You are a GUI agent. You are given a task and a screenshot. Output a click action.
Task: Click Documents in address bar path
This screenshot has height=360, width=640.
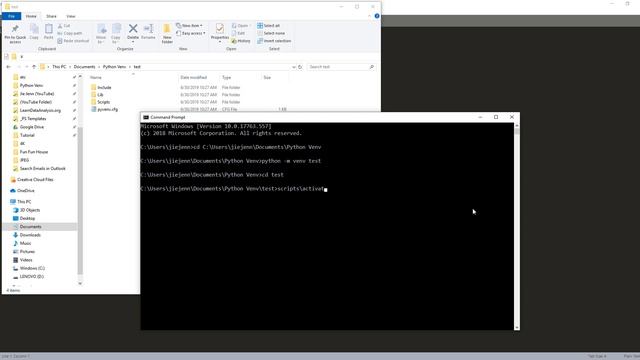[84, 67]
